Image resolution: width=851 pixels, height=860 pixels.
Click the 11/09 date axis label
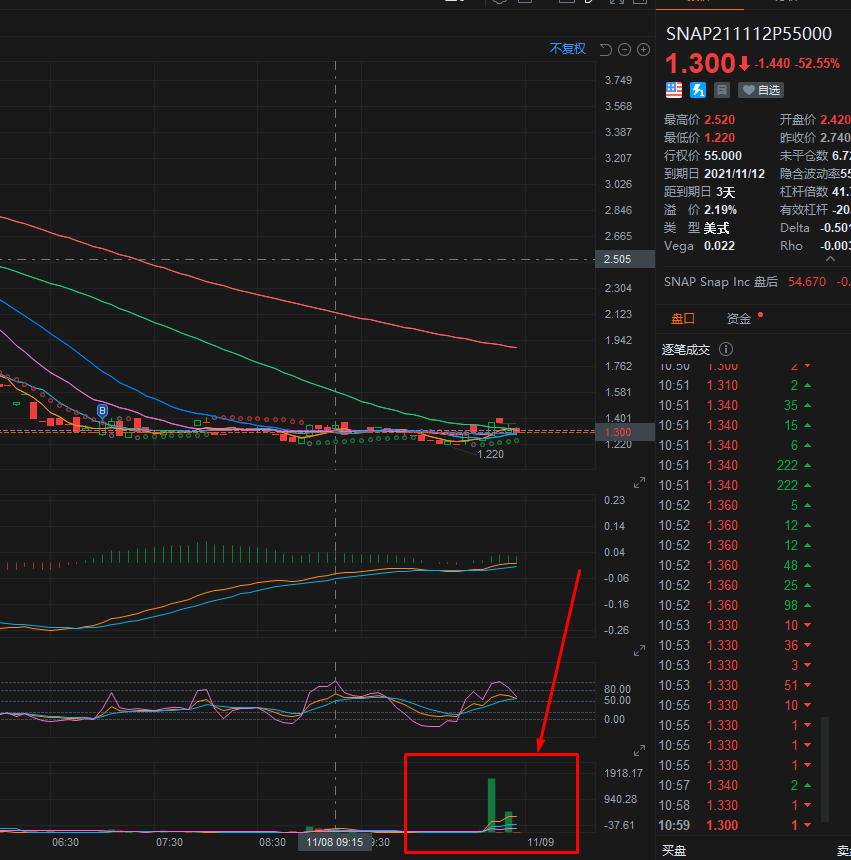tap(541, 842)
